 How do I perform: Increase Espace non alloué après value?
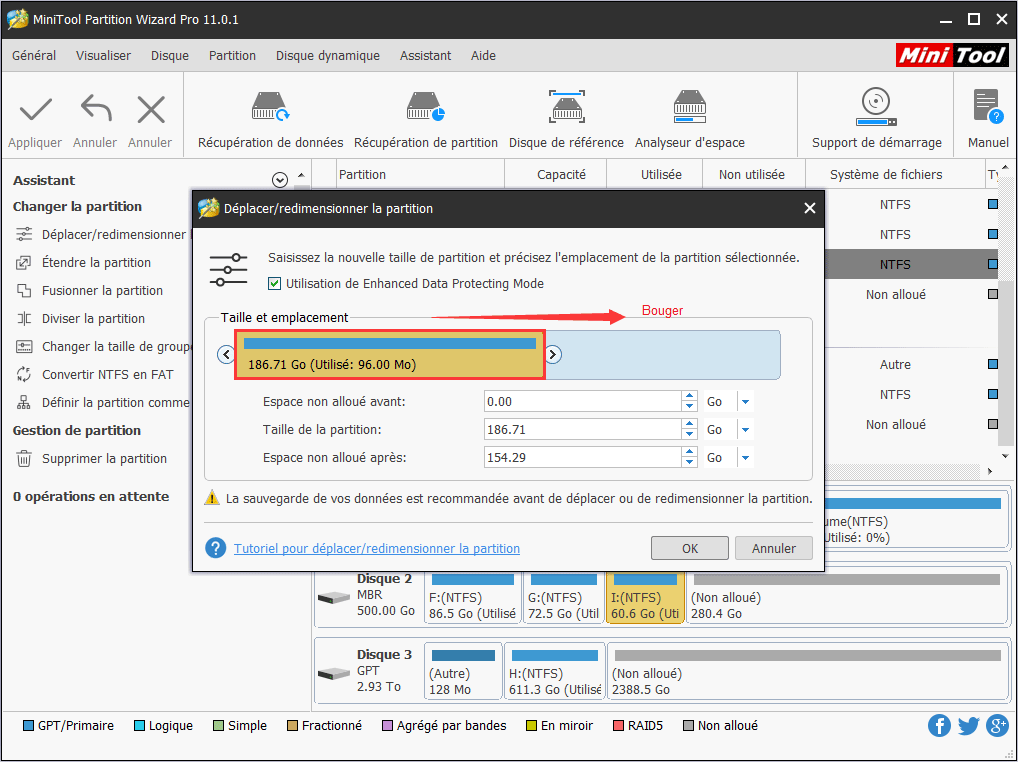[689, 452]
